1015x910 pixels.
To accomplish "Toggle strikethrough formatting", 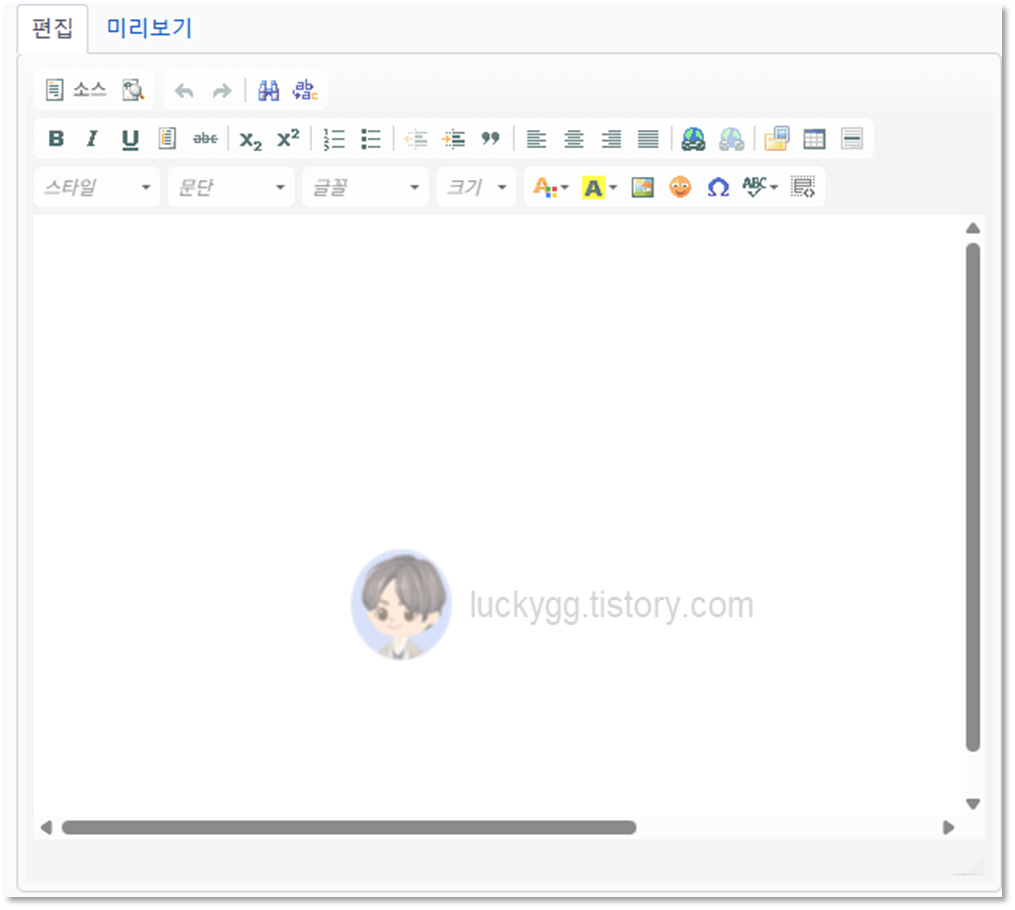I will 205,139.
